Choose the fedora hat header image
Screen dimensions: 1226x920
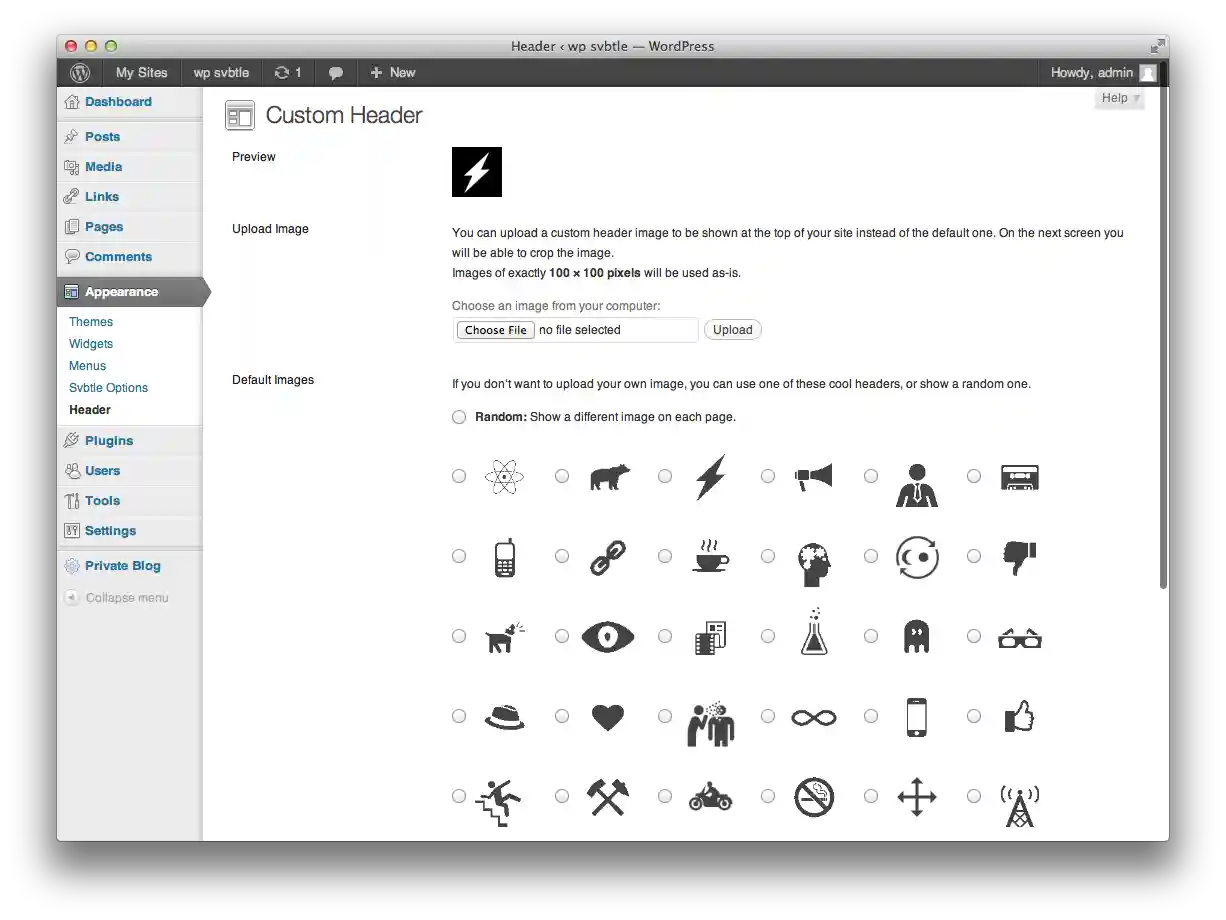[x=504, y=717]
